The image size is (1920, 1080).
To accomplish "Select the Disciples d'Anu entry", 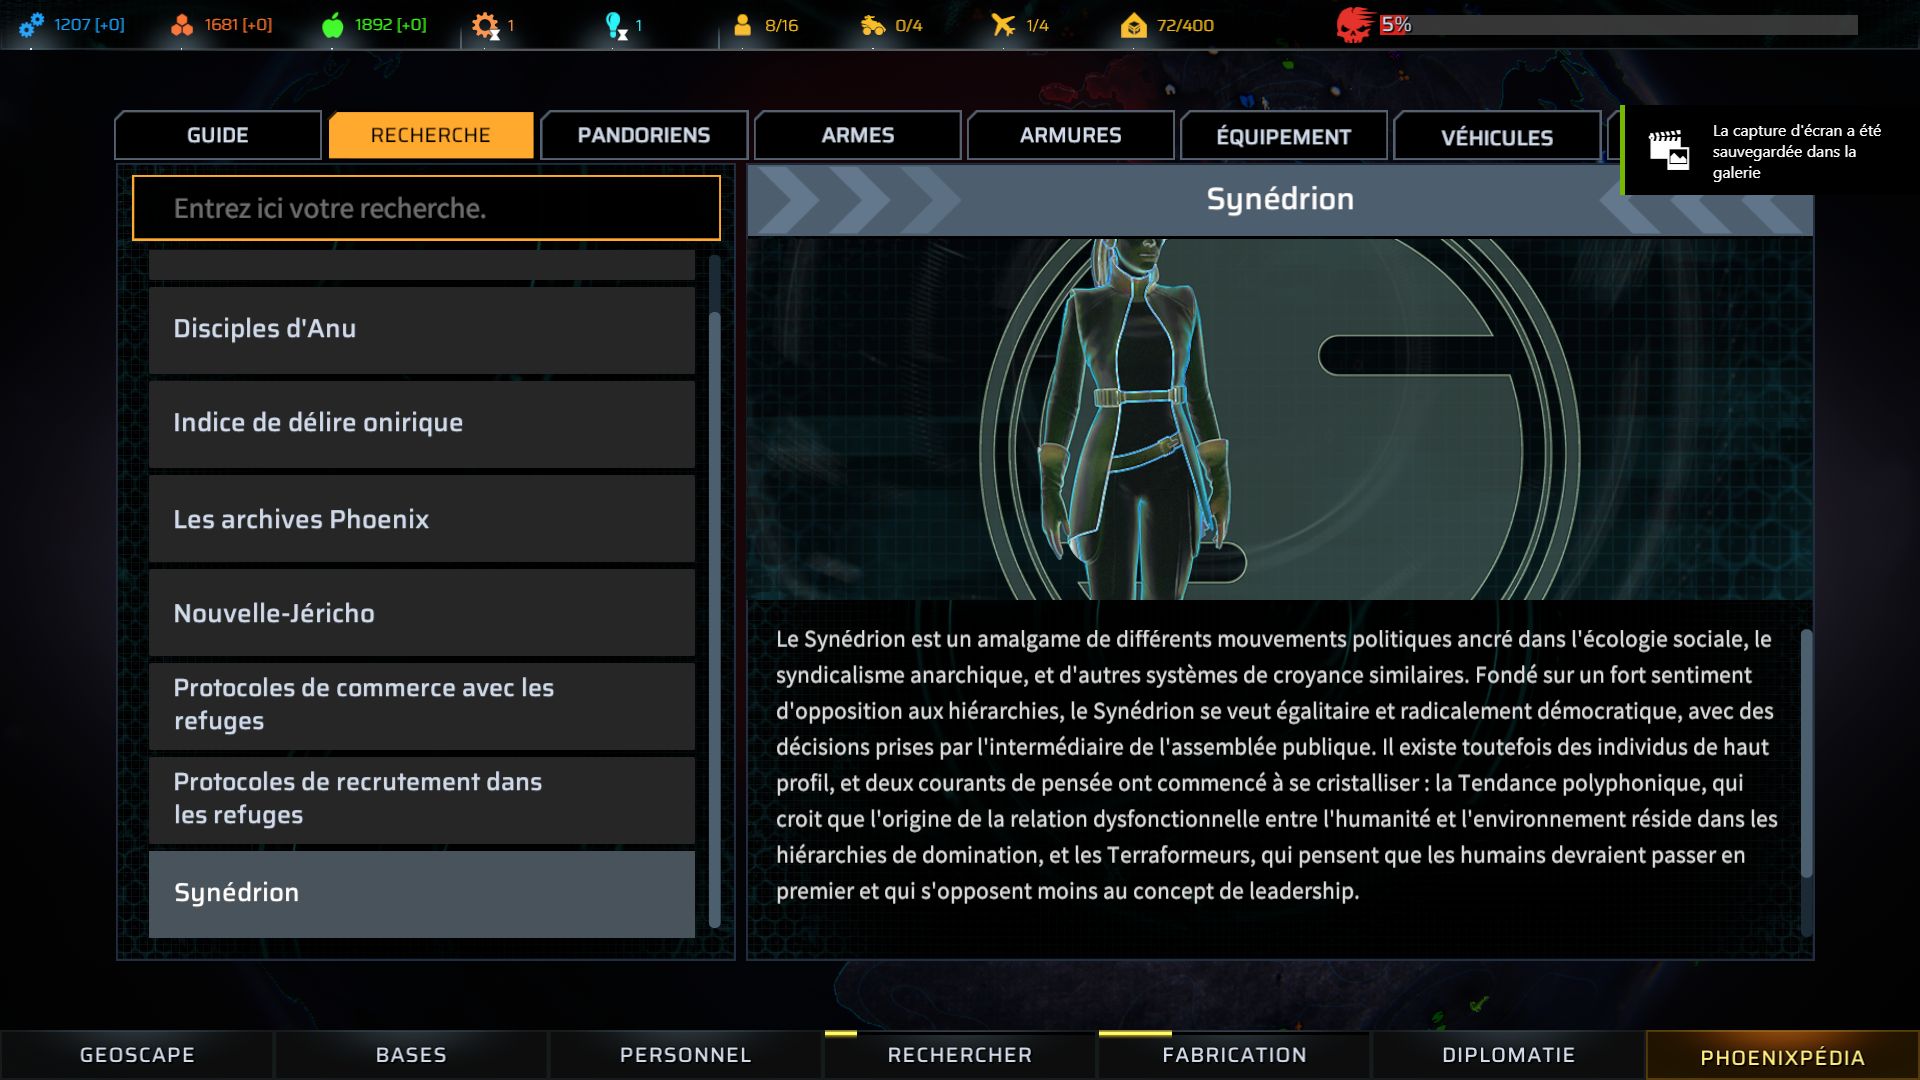I will [422, 330].
